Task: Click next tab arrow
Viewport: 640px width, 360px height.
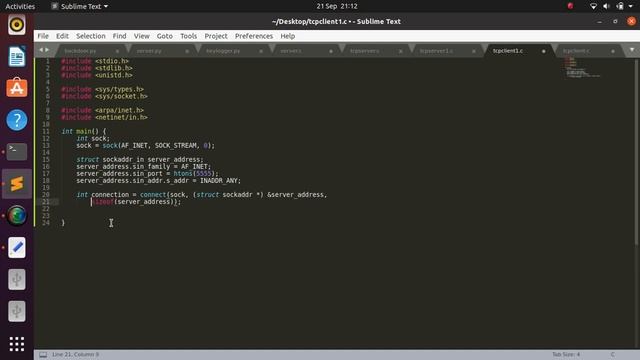Action: [47, 50]
